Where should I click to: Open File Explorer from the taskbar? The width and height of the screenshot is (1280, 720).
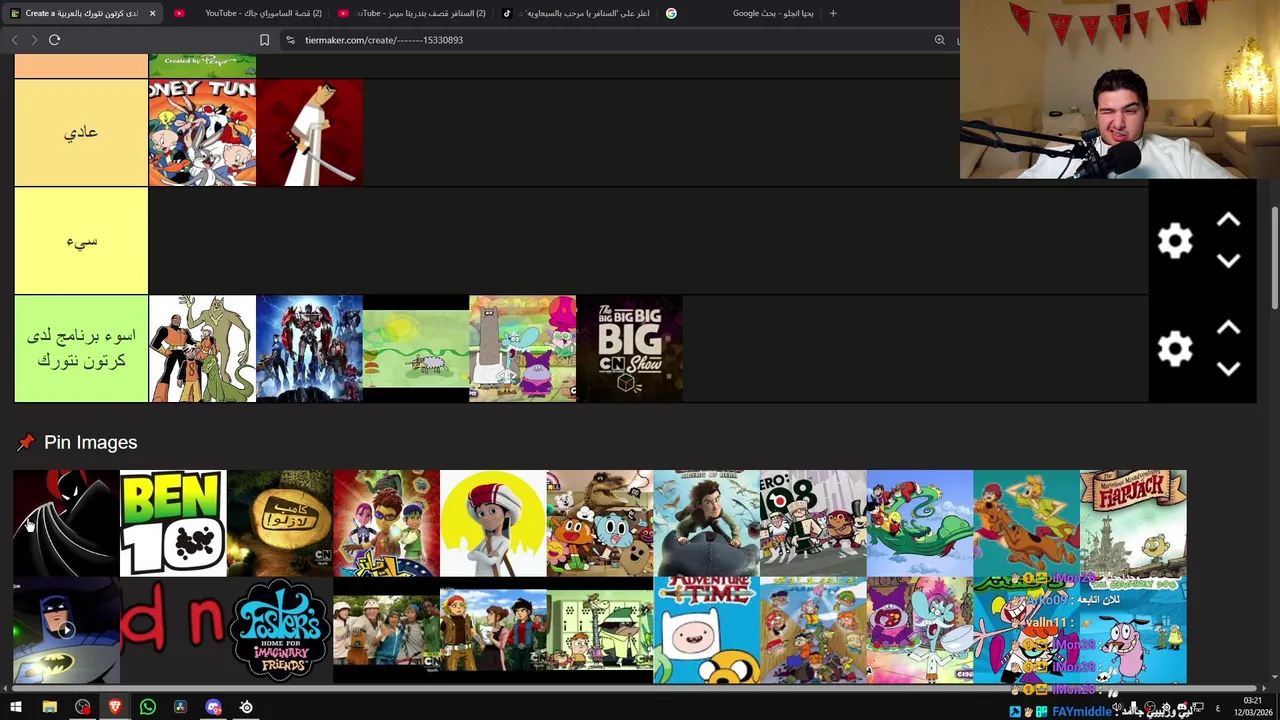click(49, 707)
